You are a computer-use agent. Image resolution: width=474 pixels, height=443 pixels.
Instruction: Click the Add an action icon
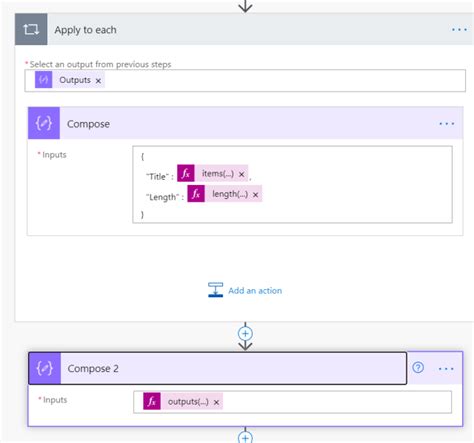click(216, 290)
